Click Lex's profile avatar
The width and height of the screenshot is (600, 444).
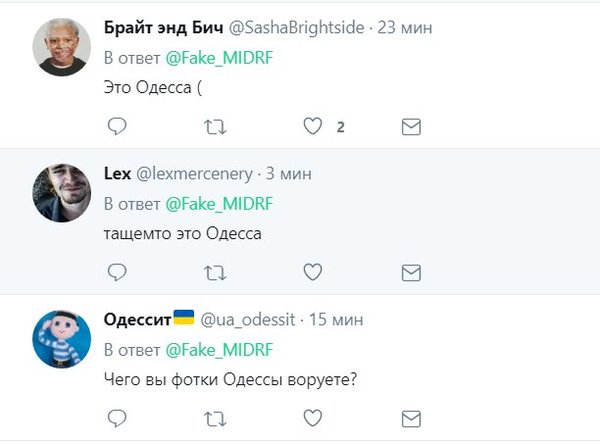point(63,193)
